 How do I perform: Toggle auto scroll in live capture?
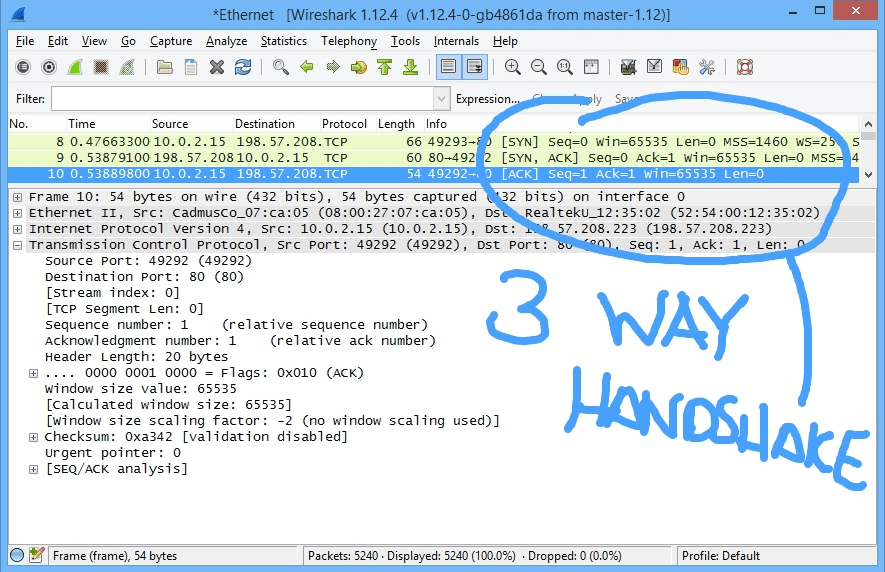coord(474,67)
